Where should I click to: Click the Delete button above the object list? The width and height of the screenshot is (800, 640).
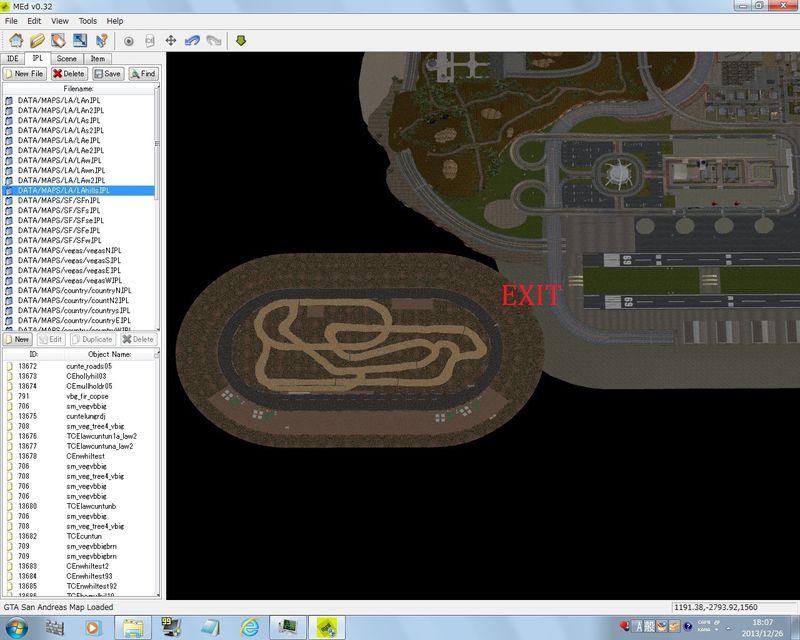click(x=138, y=339)
